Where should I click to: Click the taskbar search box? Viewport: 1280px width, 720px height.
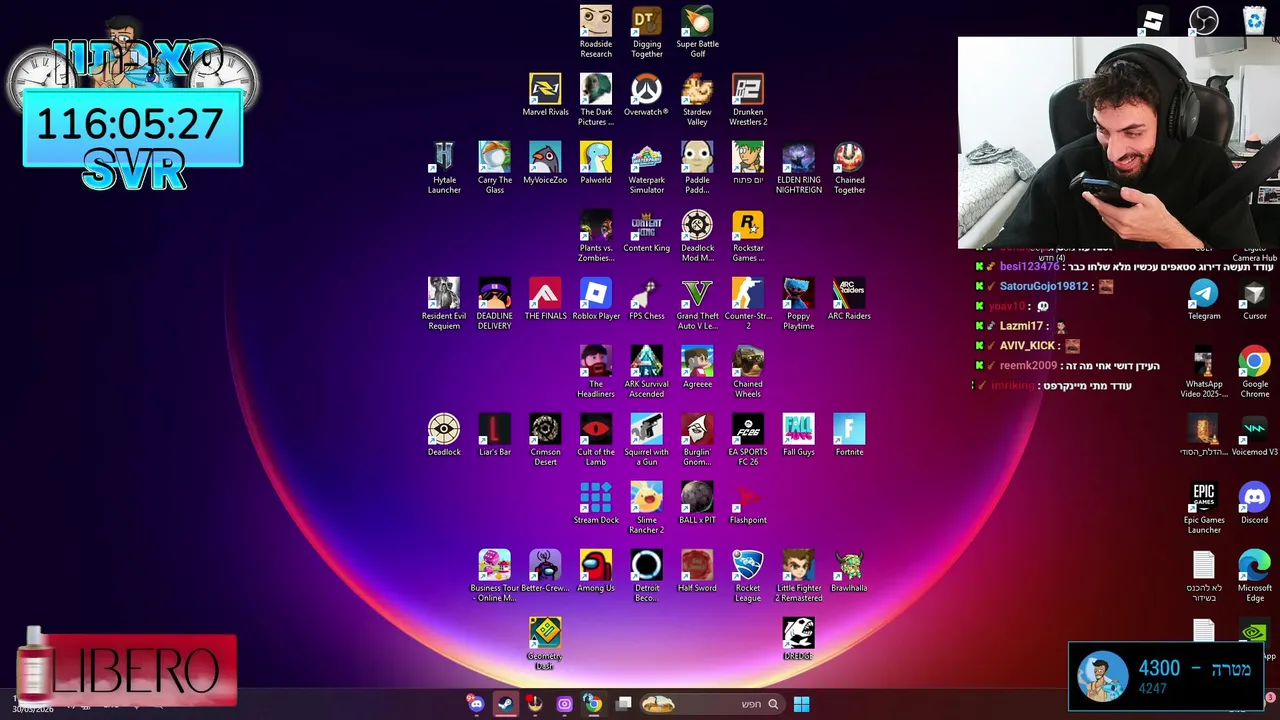click(711, 704)
